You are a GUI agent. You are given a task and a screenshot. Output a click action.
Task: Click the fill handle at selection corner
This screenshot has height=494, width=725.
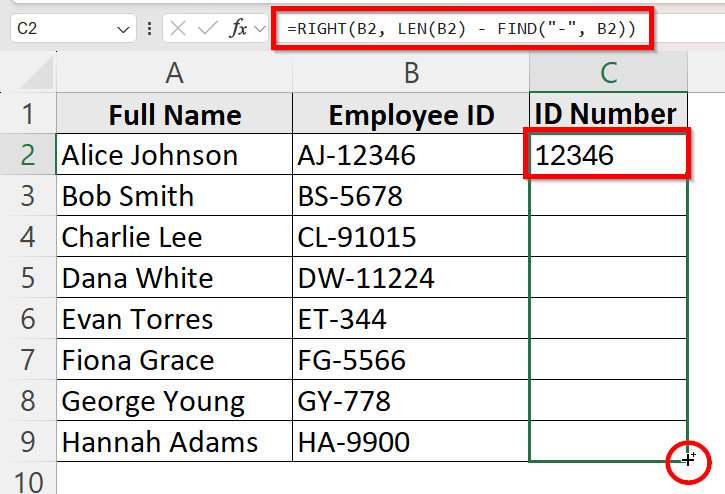(688, 460)
